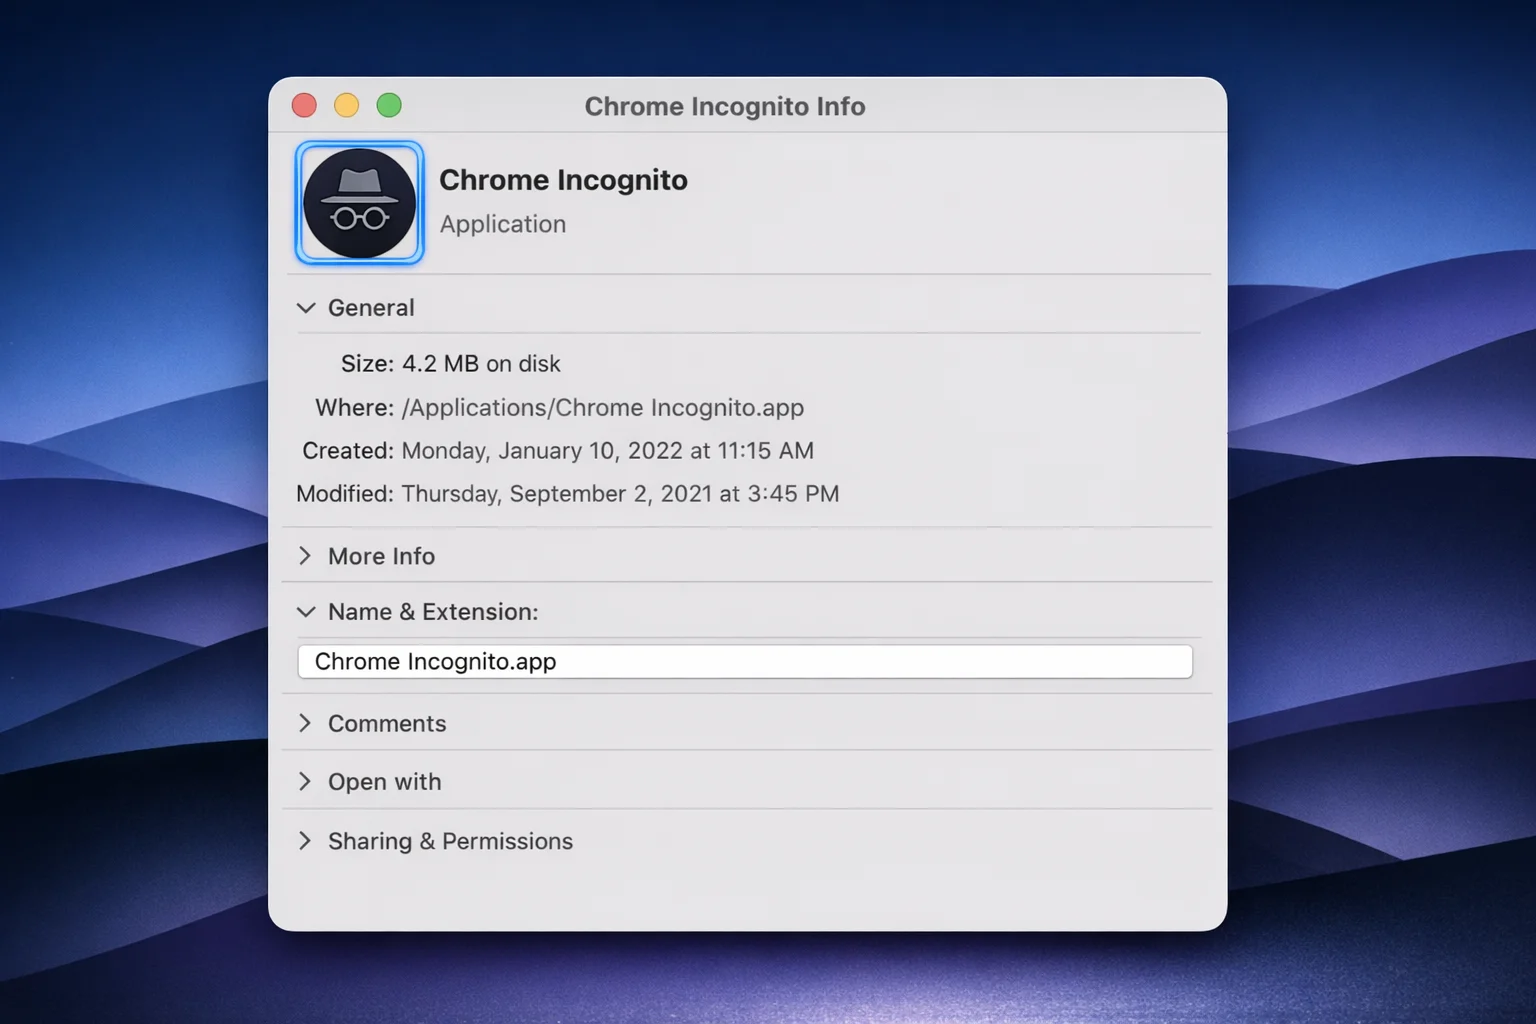
Task: Click the Application kind label
Action: 503,224
